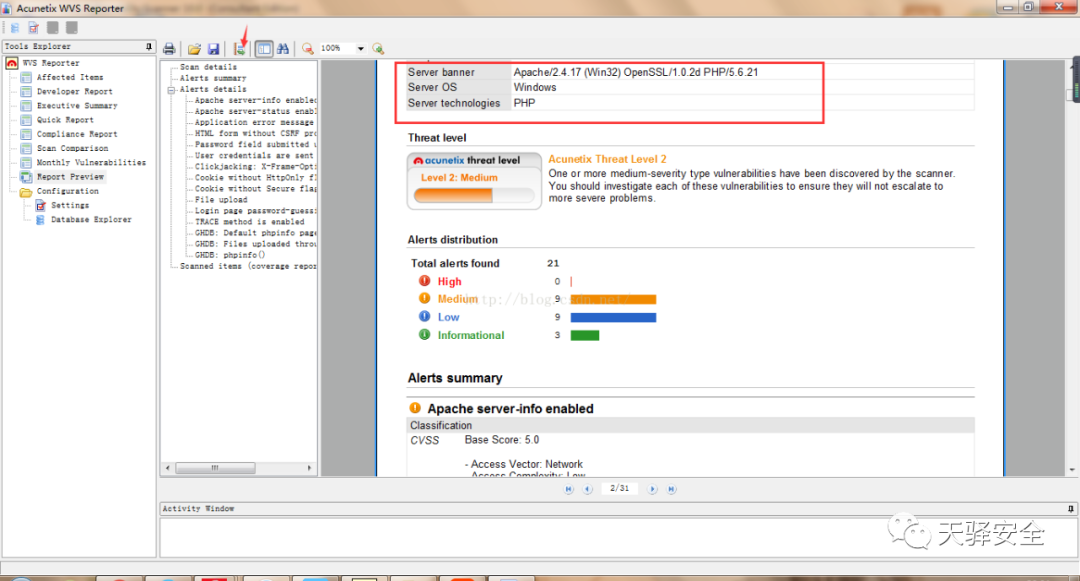Toggle the report outline pane button
Screen dimensions: 1080x581
point(264,49)
